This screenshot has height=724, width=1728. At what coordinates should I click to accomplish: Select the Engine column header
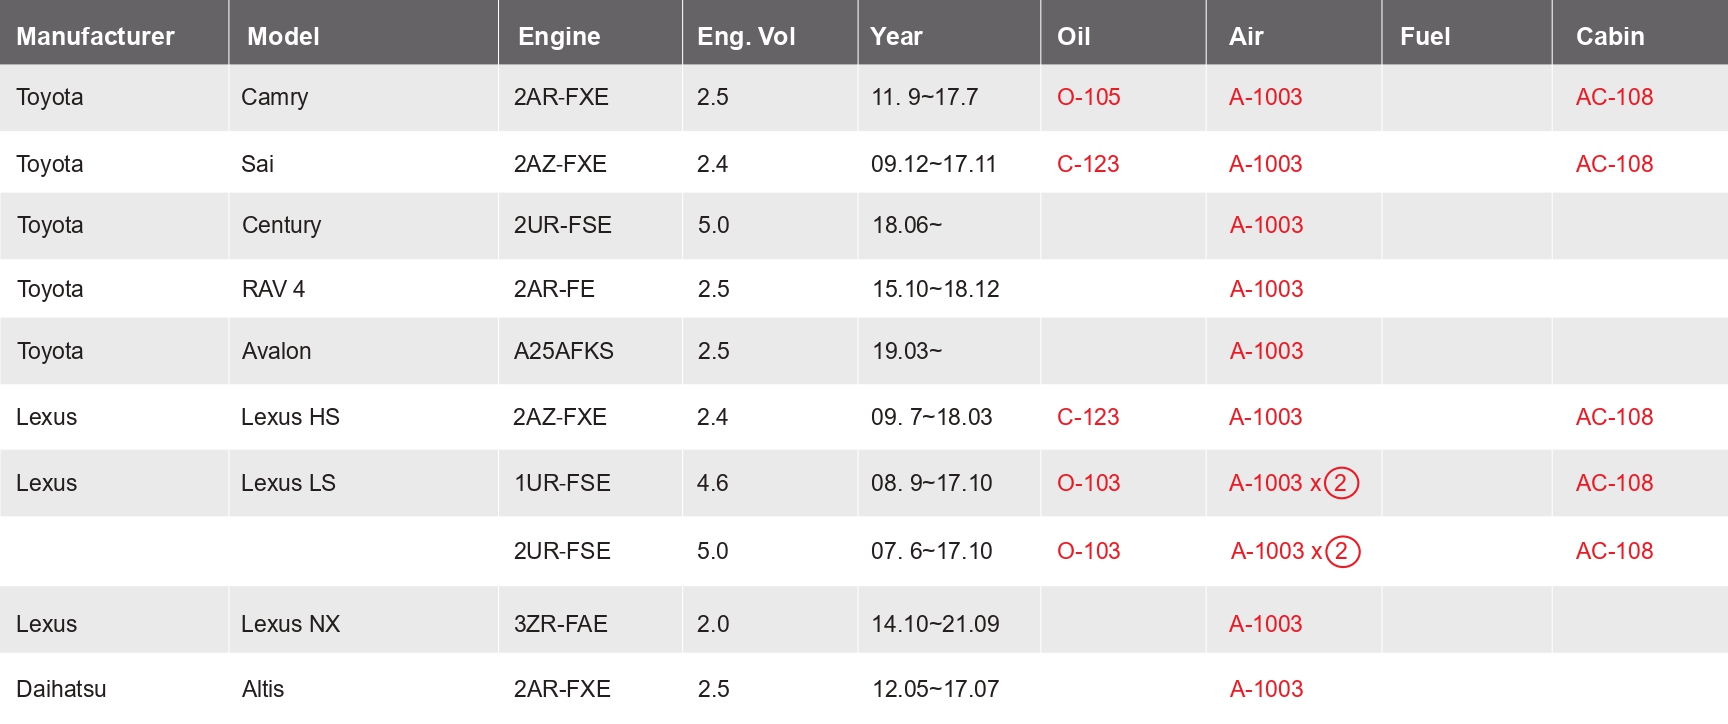pyautogui.click(x=559, y=37)
